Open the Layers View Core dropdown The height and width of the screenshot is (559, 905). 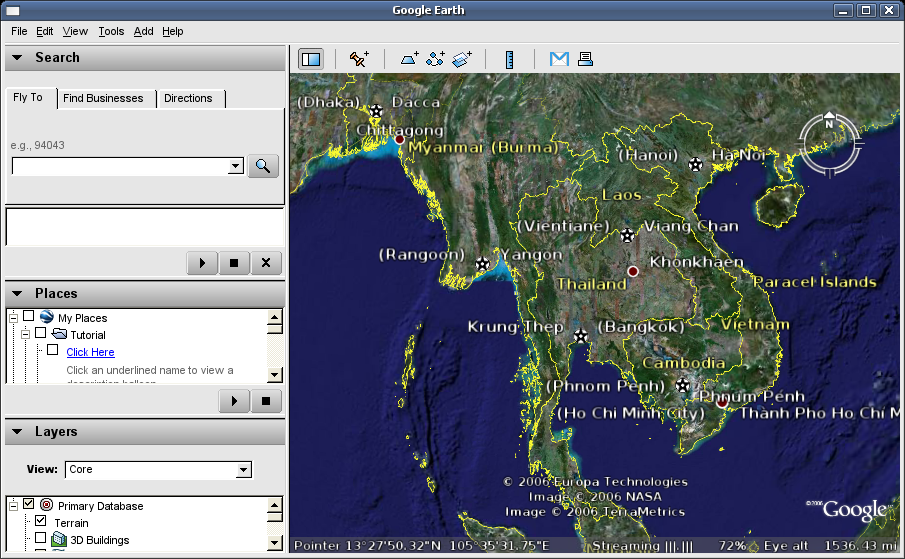click(244, 470)
